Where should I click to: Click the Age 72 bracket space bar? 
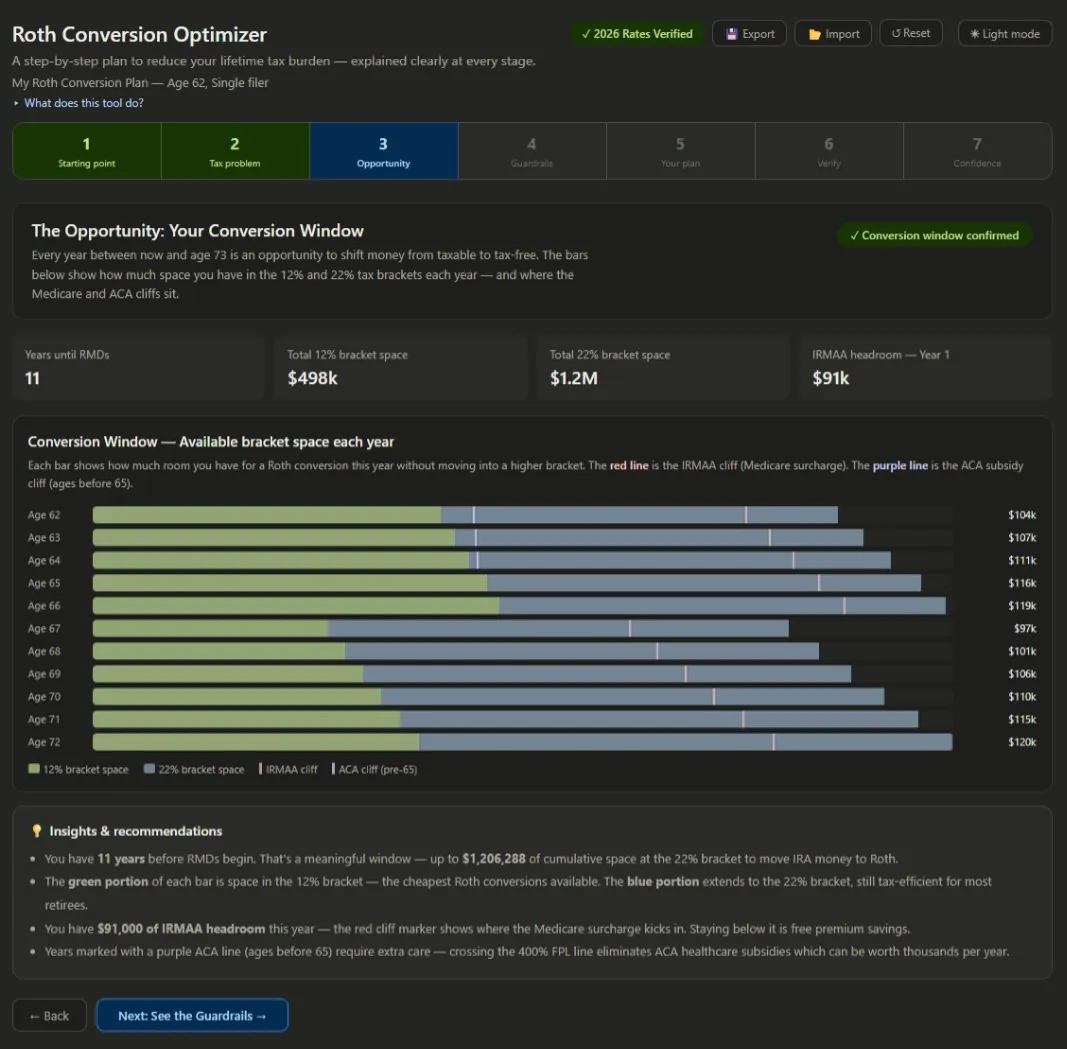point(522,742)
